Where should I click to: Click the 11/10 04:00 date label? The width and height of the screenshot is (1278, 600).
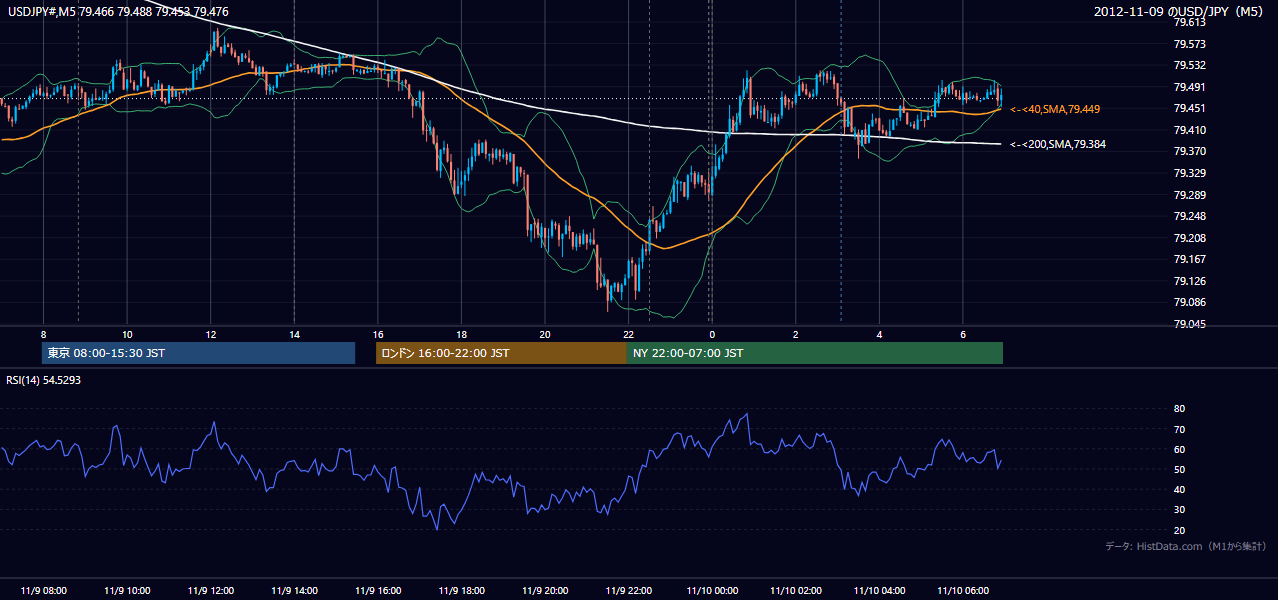pos(879,591)
